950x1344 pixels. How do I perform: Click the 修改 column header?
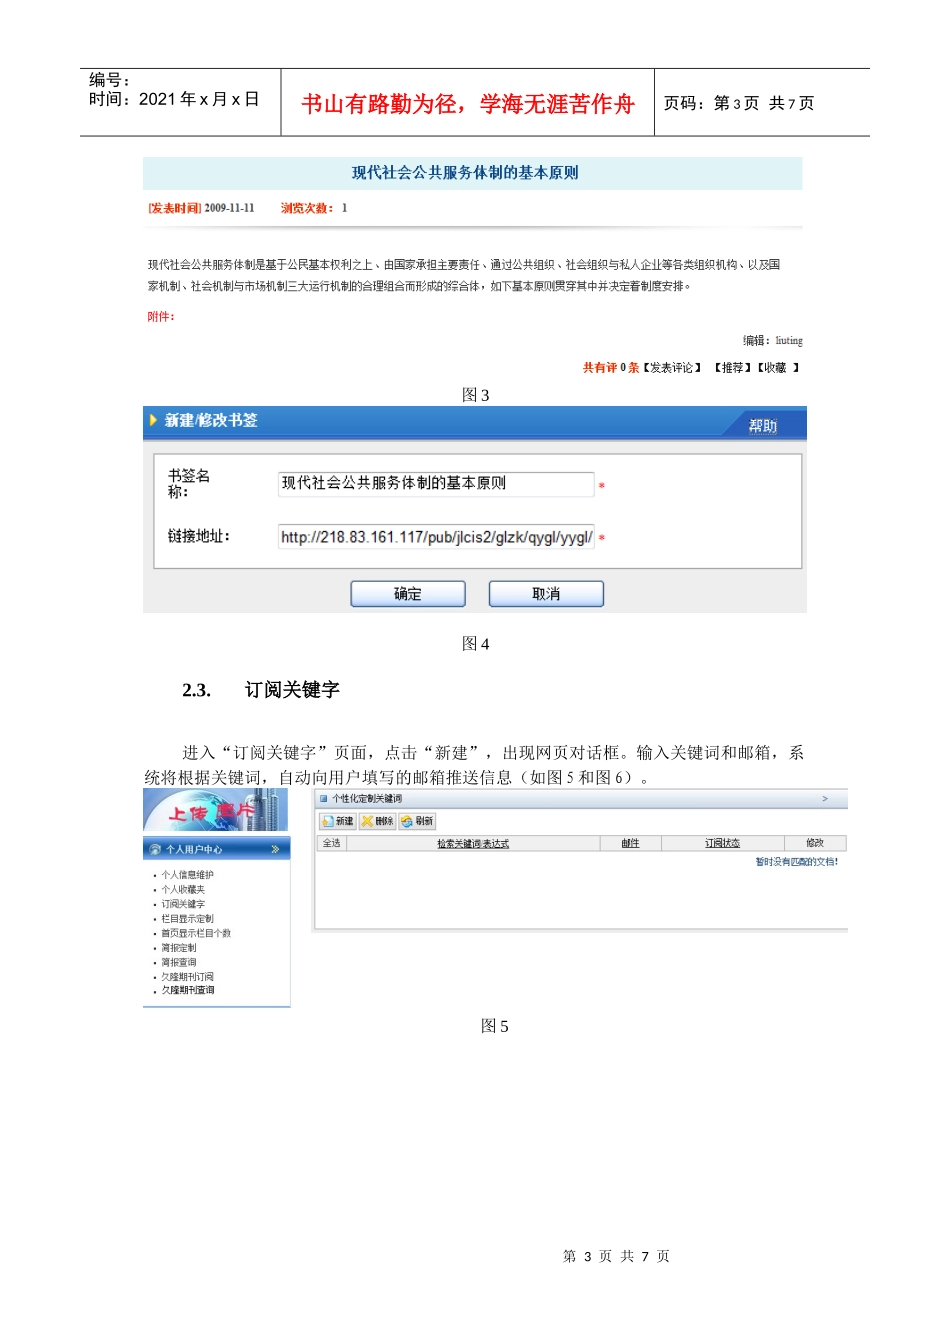(x=815, y=844)
